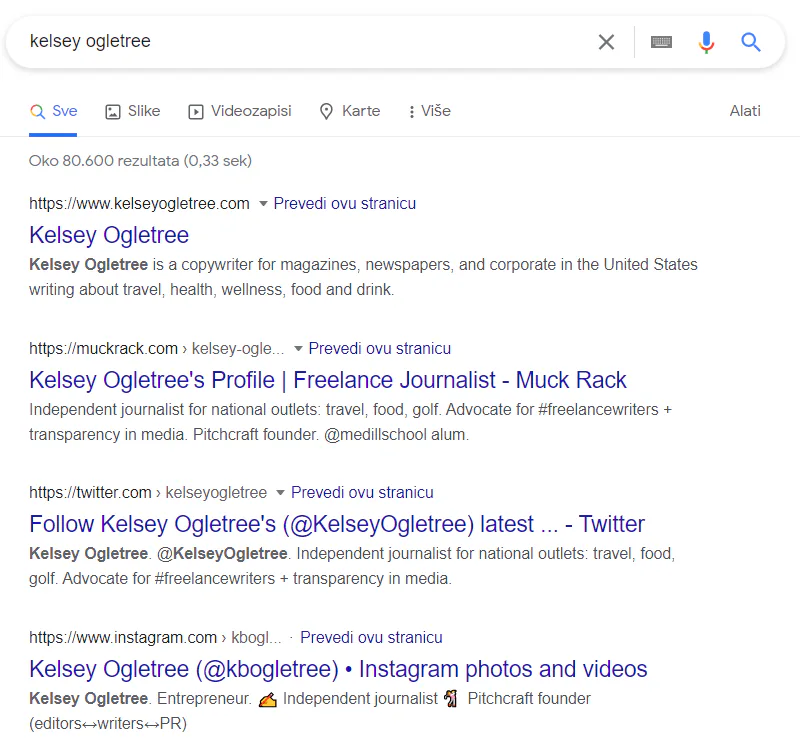
Task: Select the Sve results tab
Action: click(x=53, y=111)
